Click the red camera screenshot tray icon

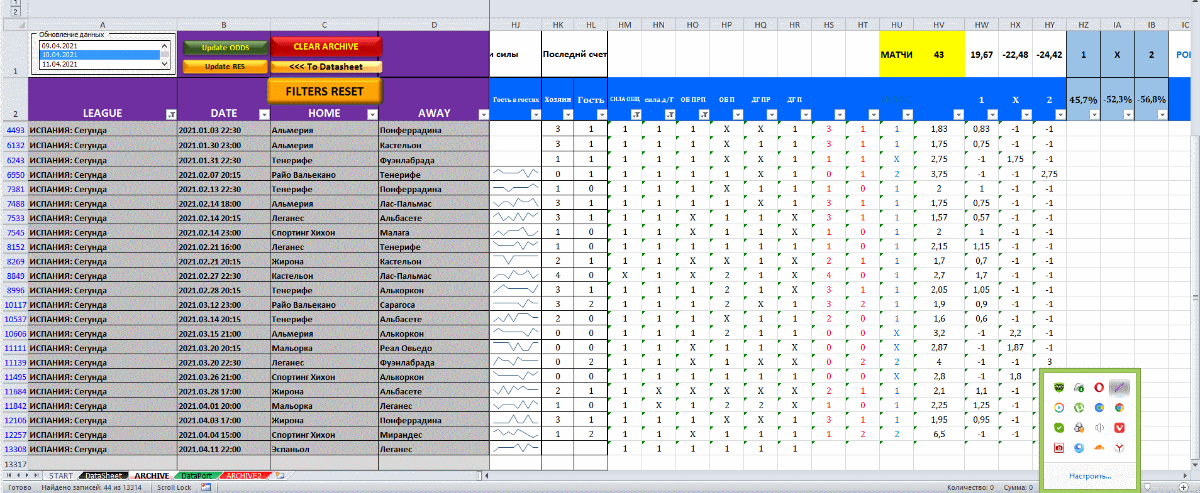(1061, 449)
